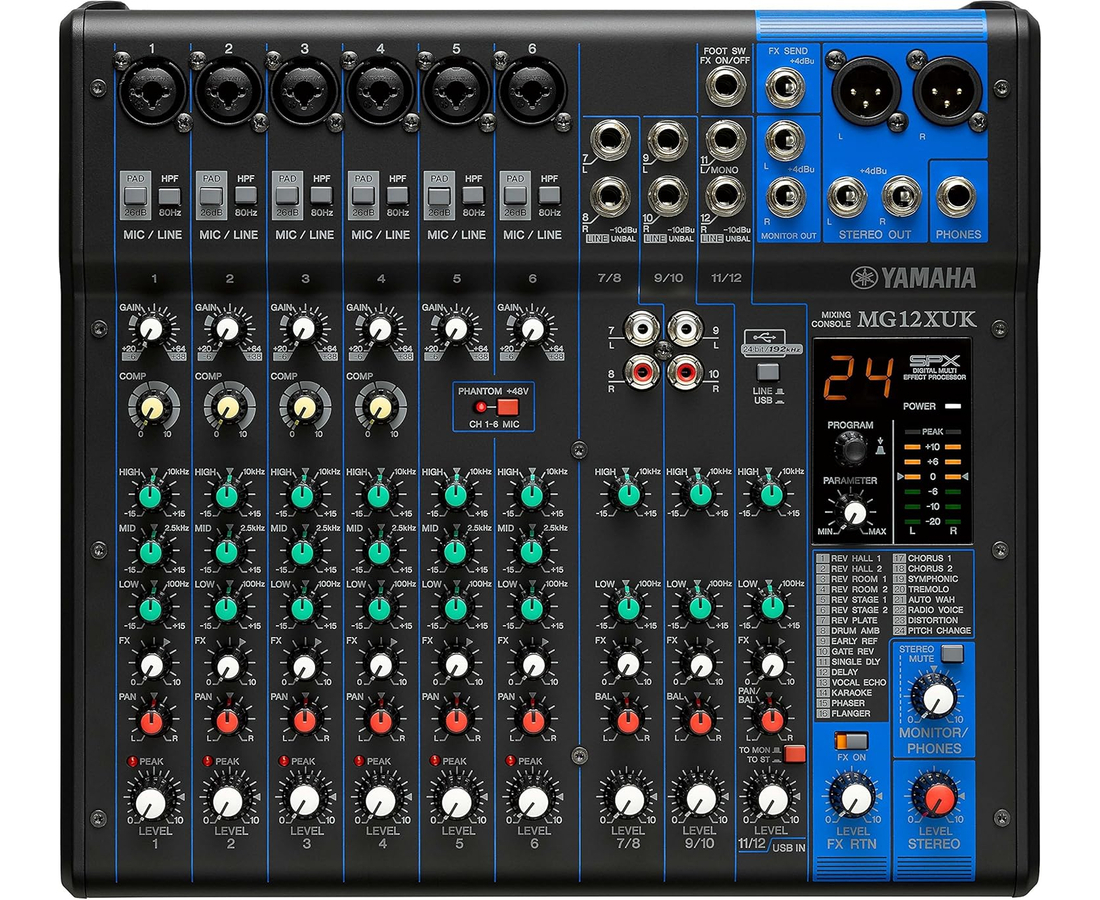Image resolution: width=1100 pixels, height=900 pixels.
Task: Toggle the STEREO MUTE button
Action: (952, 653)
